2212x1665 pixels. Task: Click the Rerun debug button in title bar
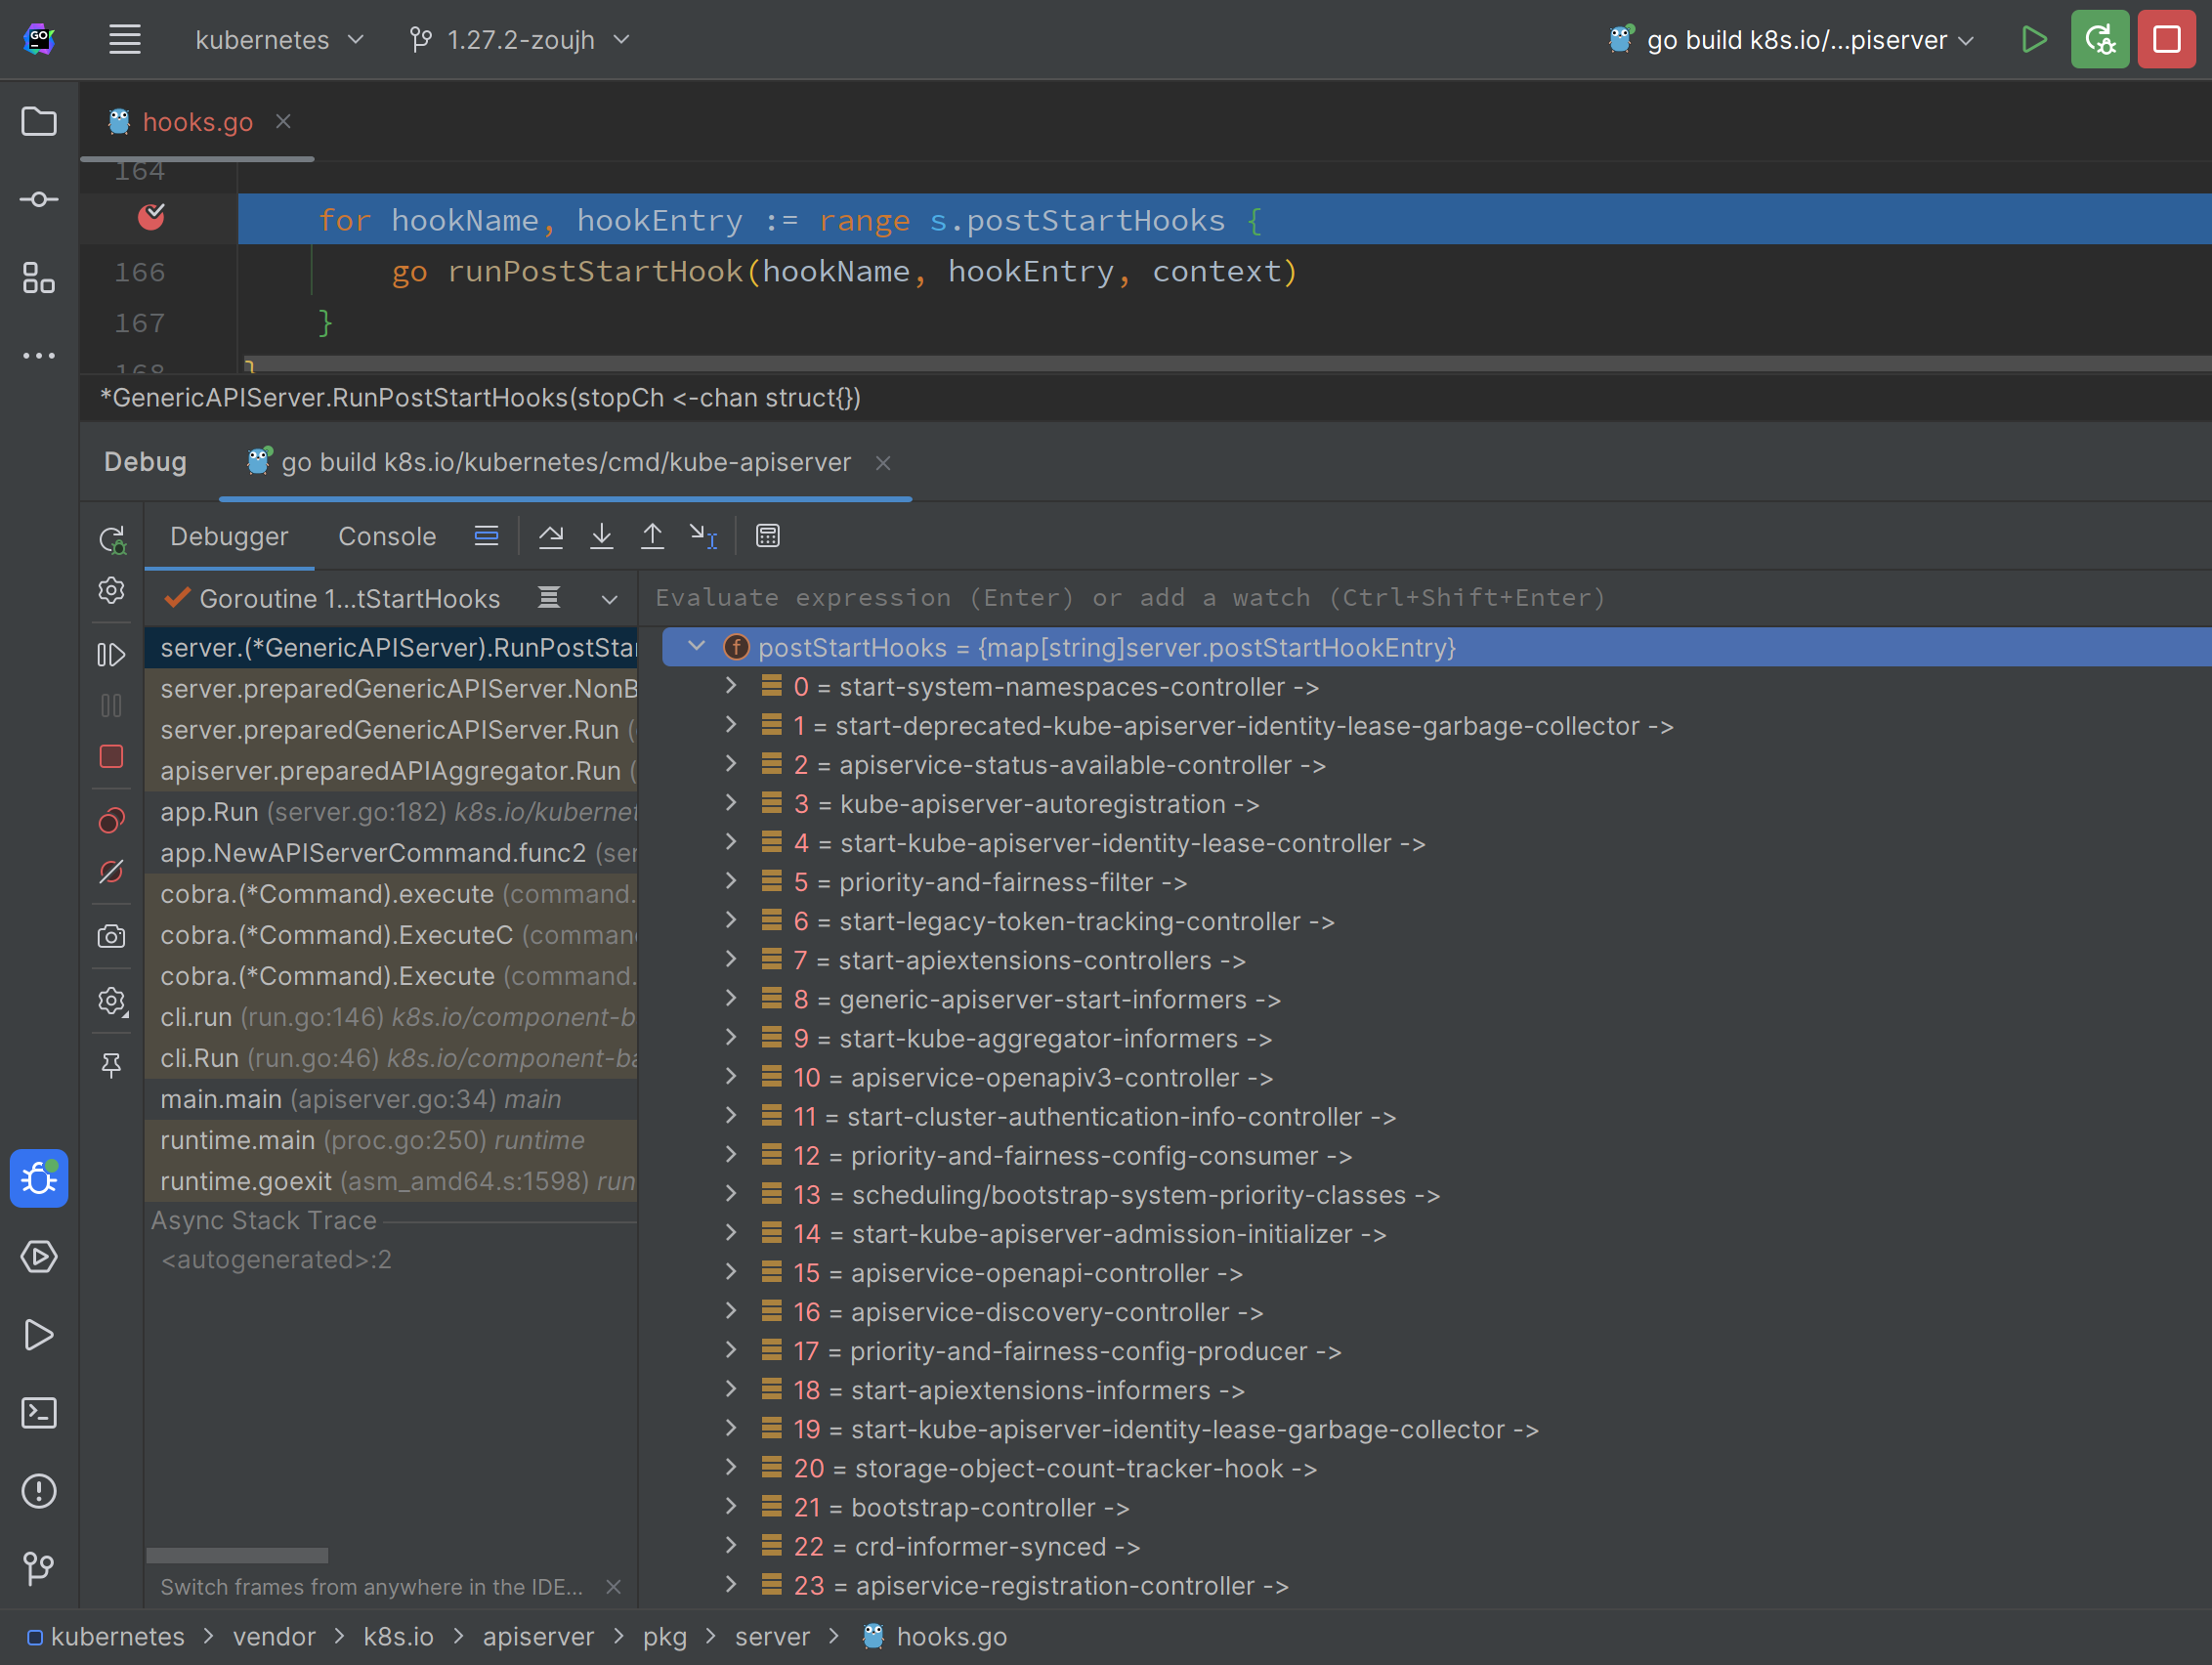2099,40
